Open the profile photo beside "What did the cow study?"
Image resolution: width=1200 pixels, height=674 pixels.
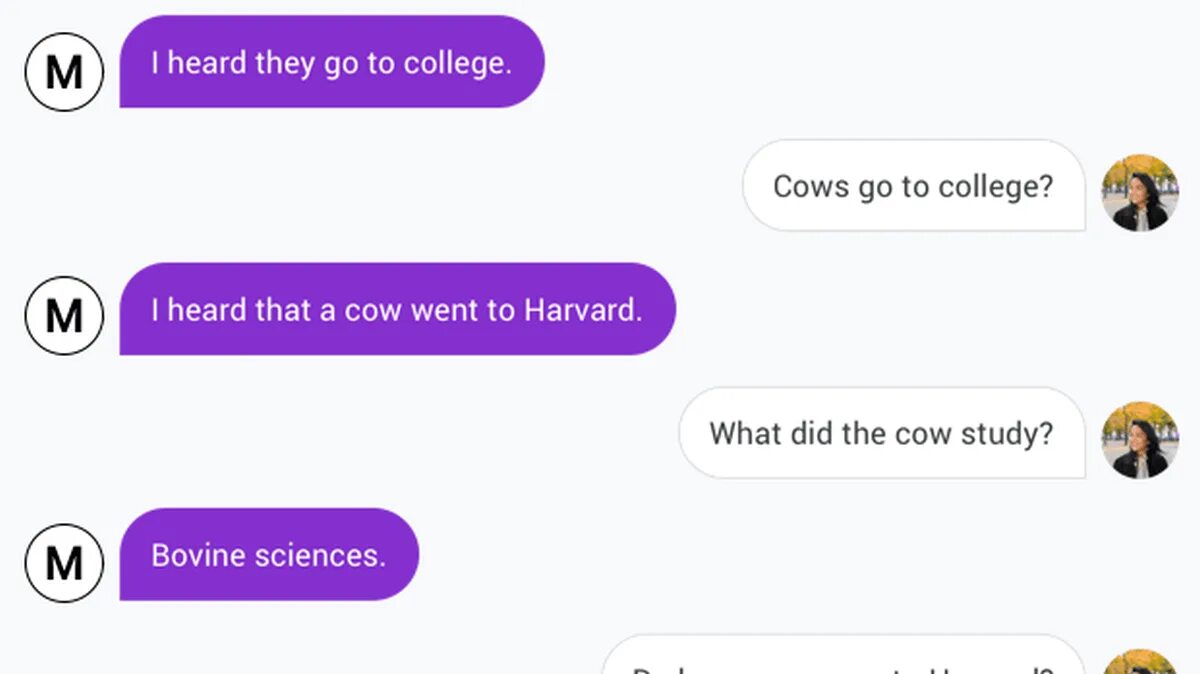tap(1140, 439)
